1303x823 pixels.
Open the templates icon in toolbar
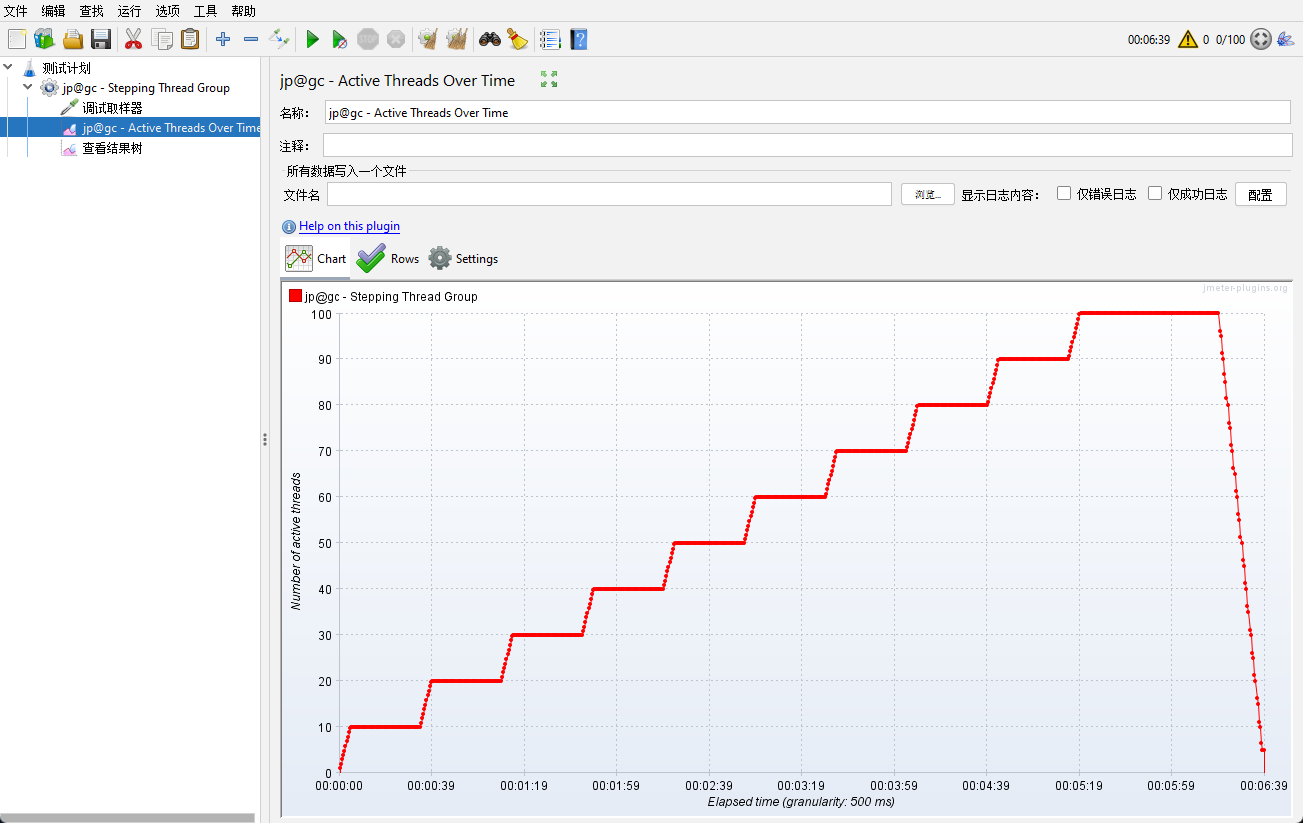pos(44,39)
